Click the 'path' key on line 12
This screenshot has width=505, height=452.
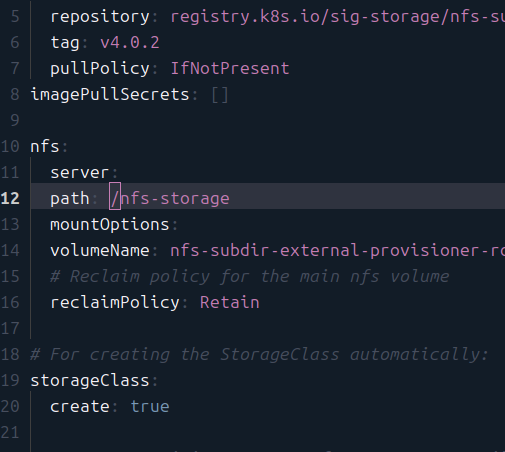click(70, 199)
